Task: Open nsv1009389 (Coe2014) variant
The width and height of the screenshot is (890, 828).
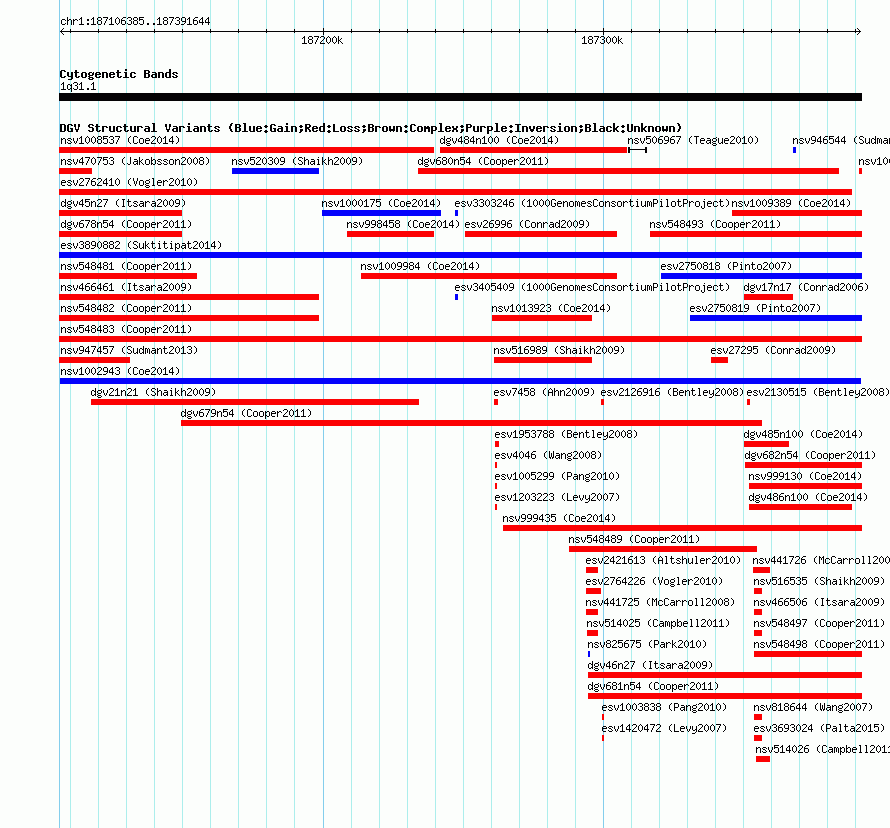Action: coord(797,213)
